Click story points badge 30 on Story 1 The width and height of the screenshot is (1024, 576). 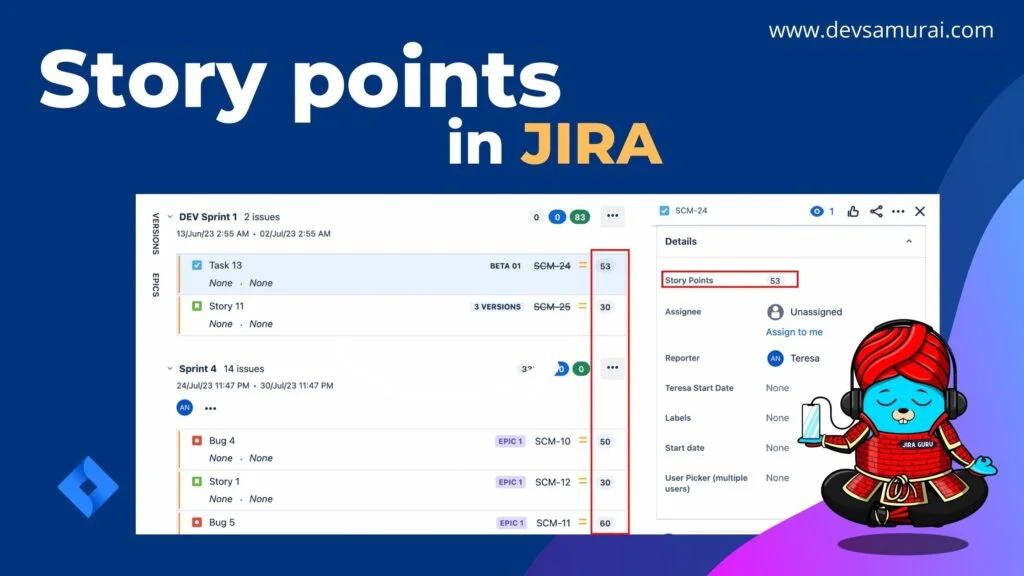click(x=605, y=482)
